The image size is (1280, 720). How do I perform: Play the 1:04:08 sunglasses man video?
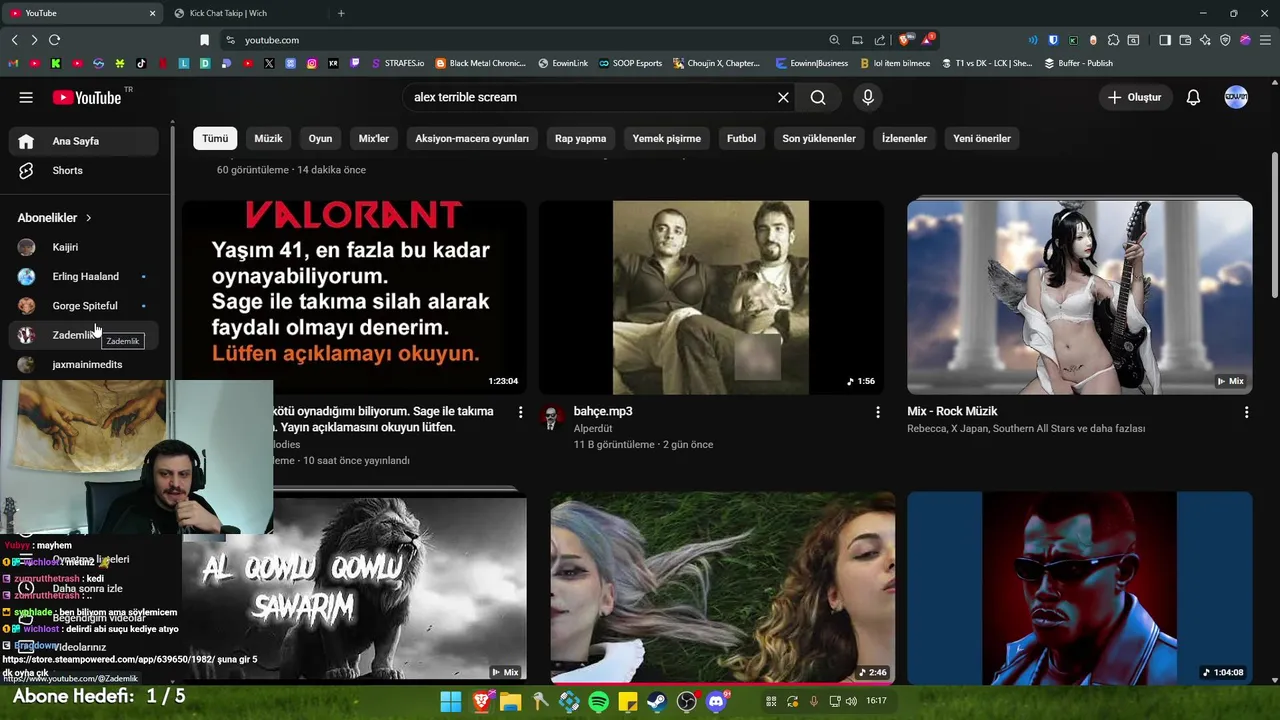pos(1080,588)
